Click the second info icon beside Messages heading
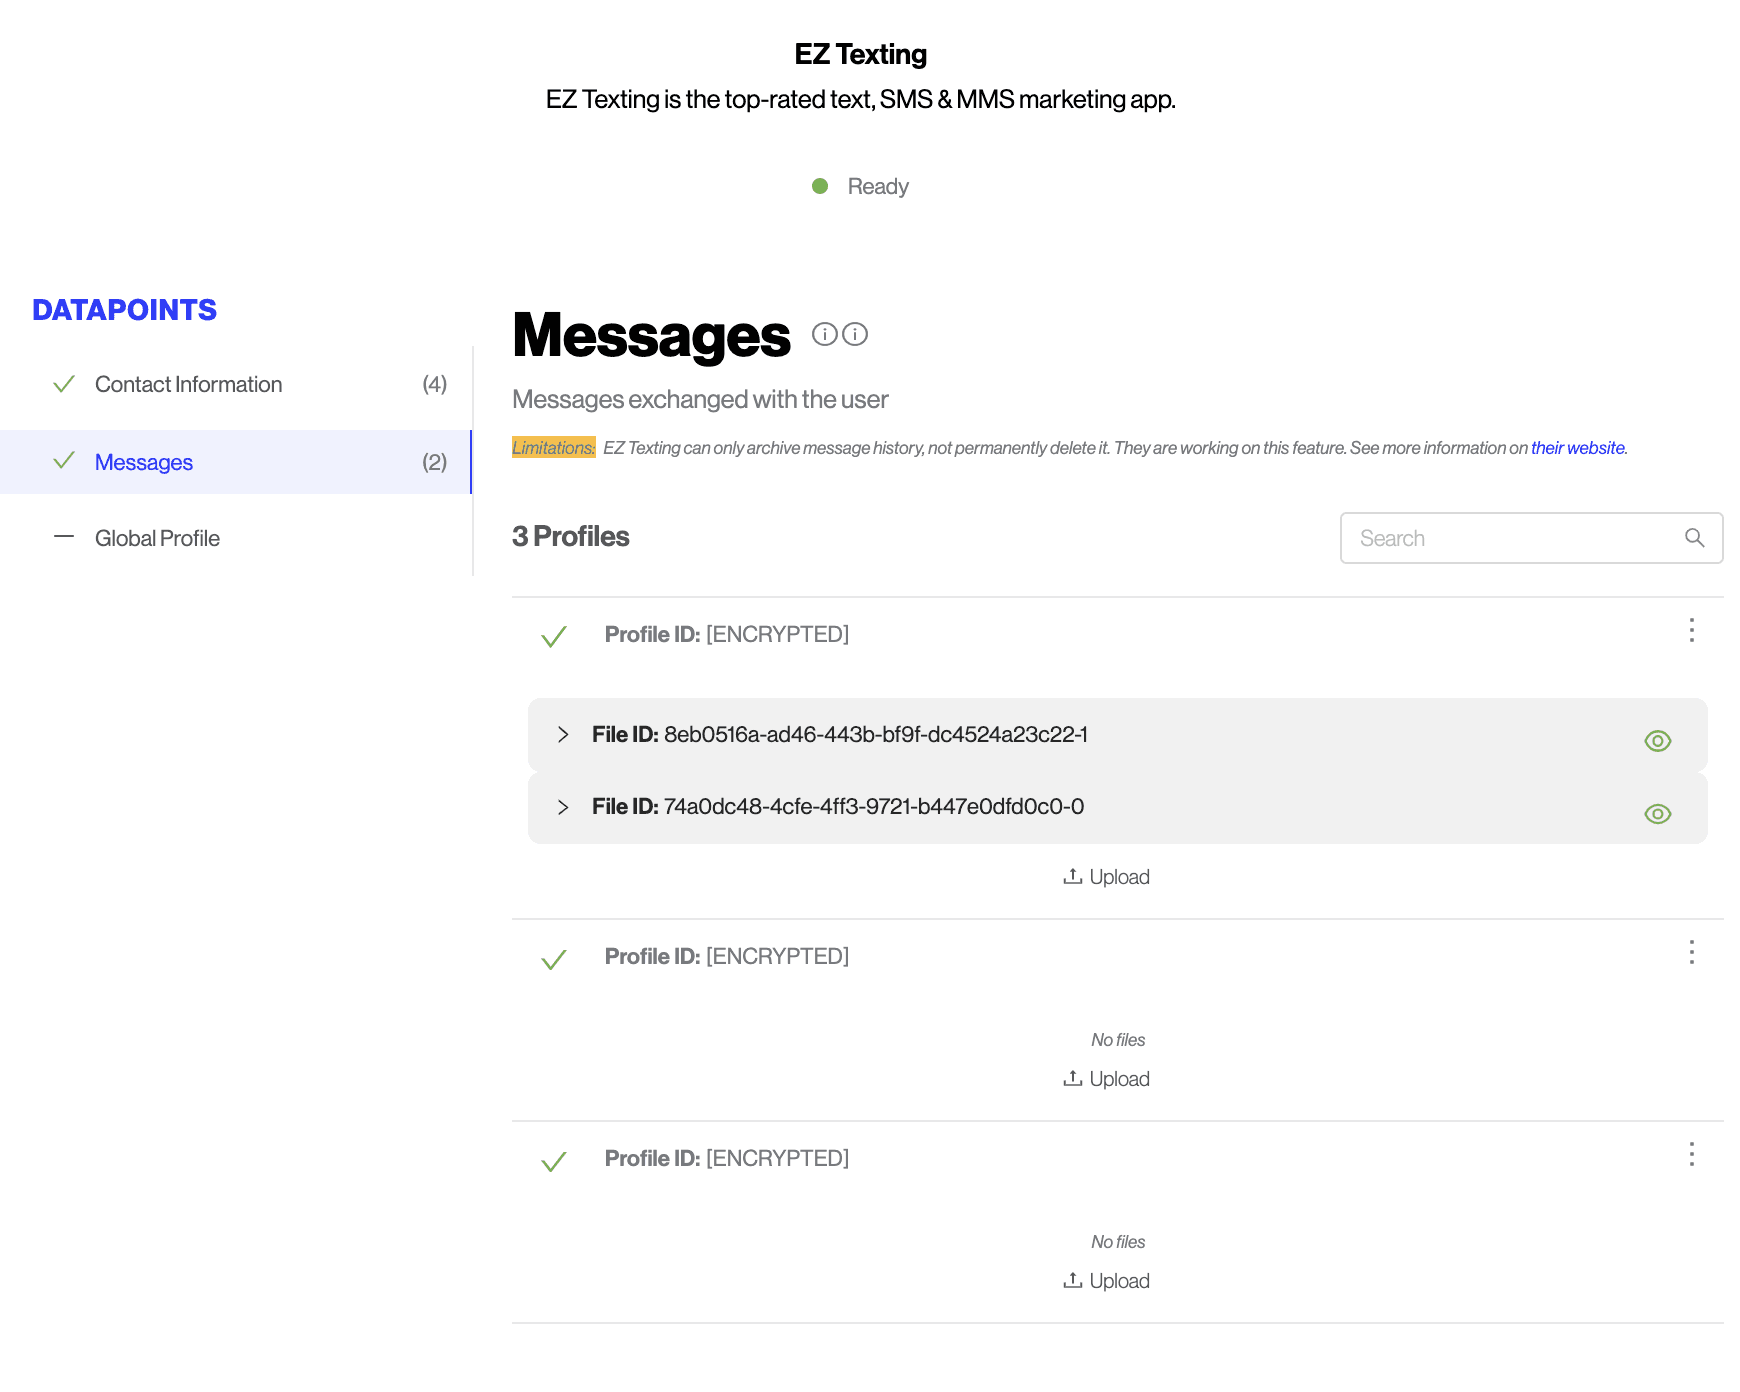The height and width of the screenshot is (1392, 1740). (855, 334)
